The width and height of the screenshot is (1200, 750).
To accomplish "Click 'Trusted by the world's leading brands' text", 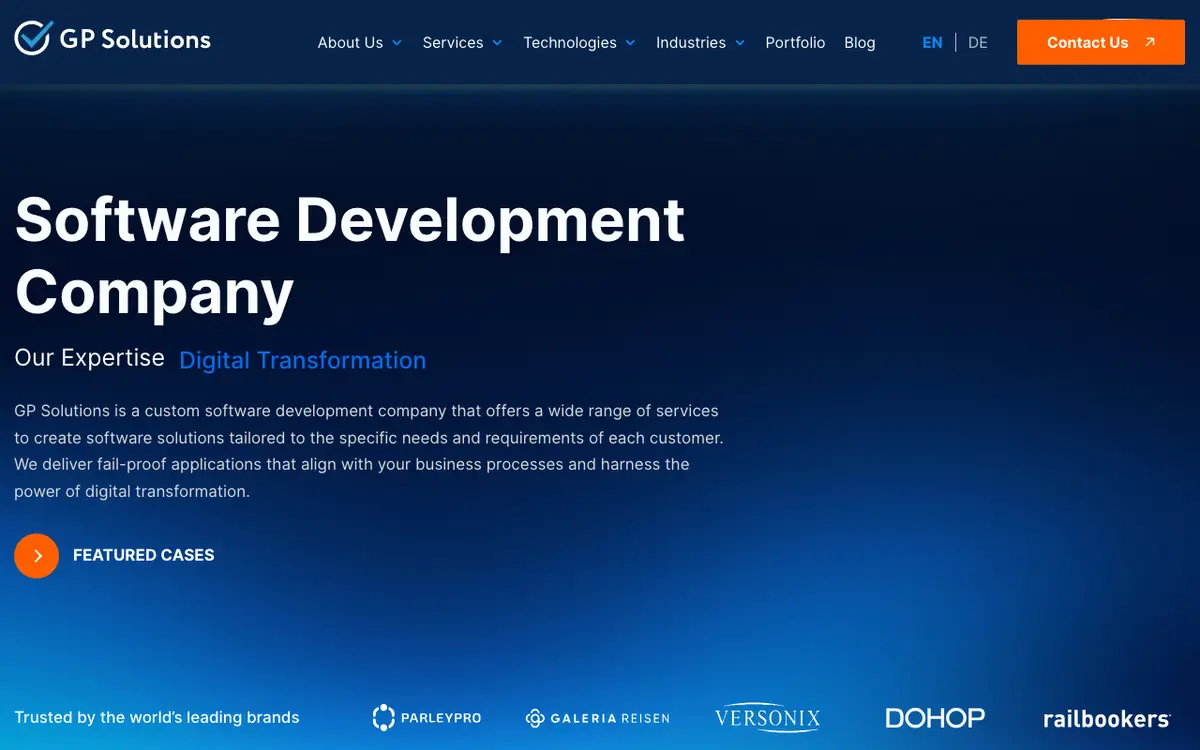I will (x=157, y=717).
